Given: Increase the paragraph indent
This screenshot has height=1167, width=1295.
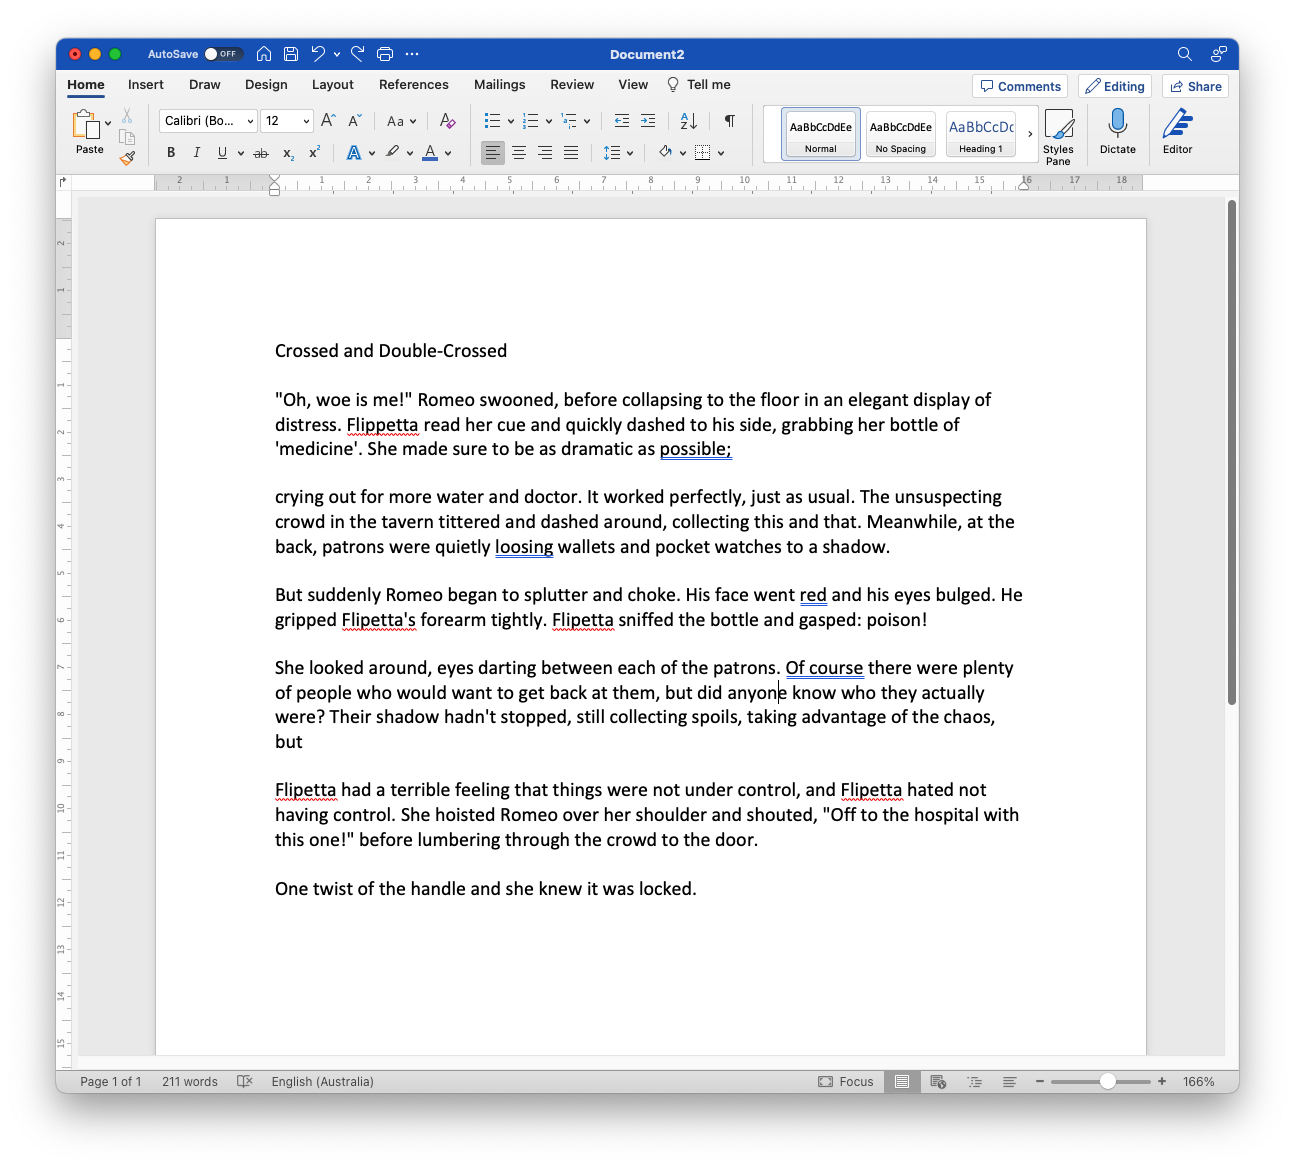Looking at the screenshot, I should click(x=648, y=121).
